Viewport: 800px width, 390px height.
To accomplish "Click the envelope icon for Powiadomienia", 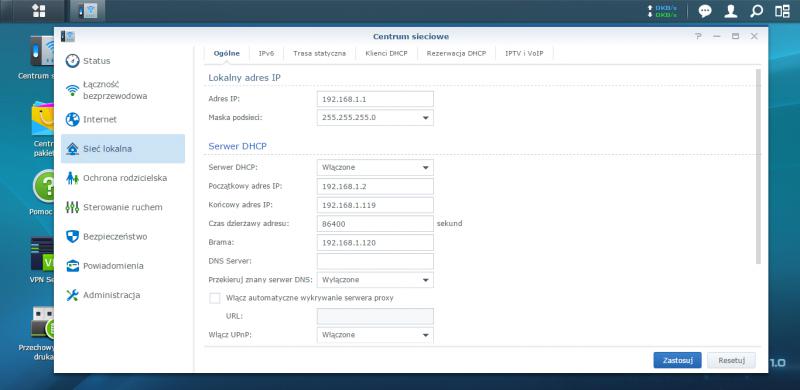I will click(73, 266).
